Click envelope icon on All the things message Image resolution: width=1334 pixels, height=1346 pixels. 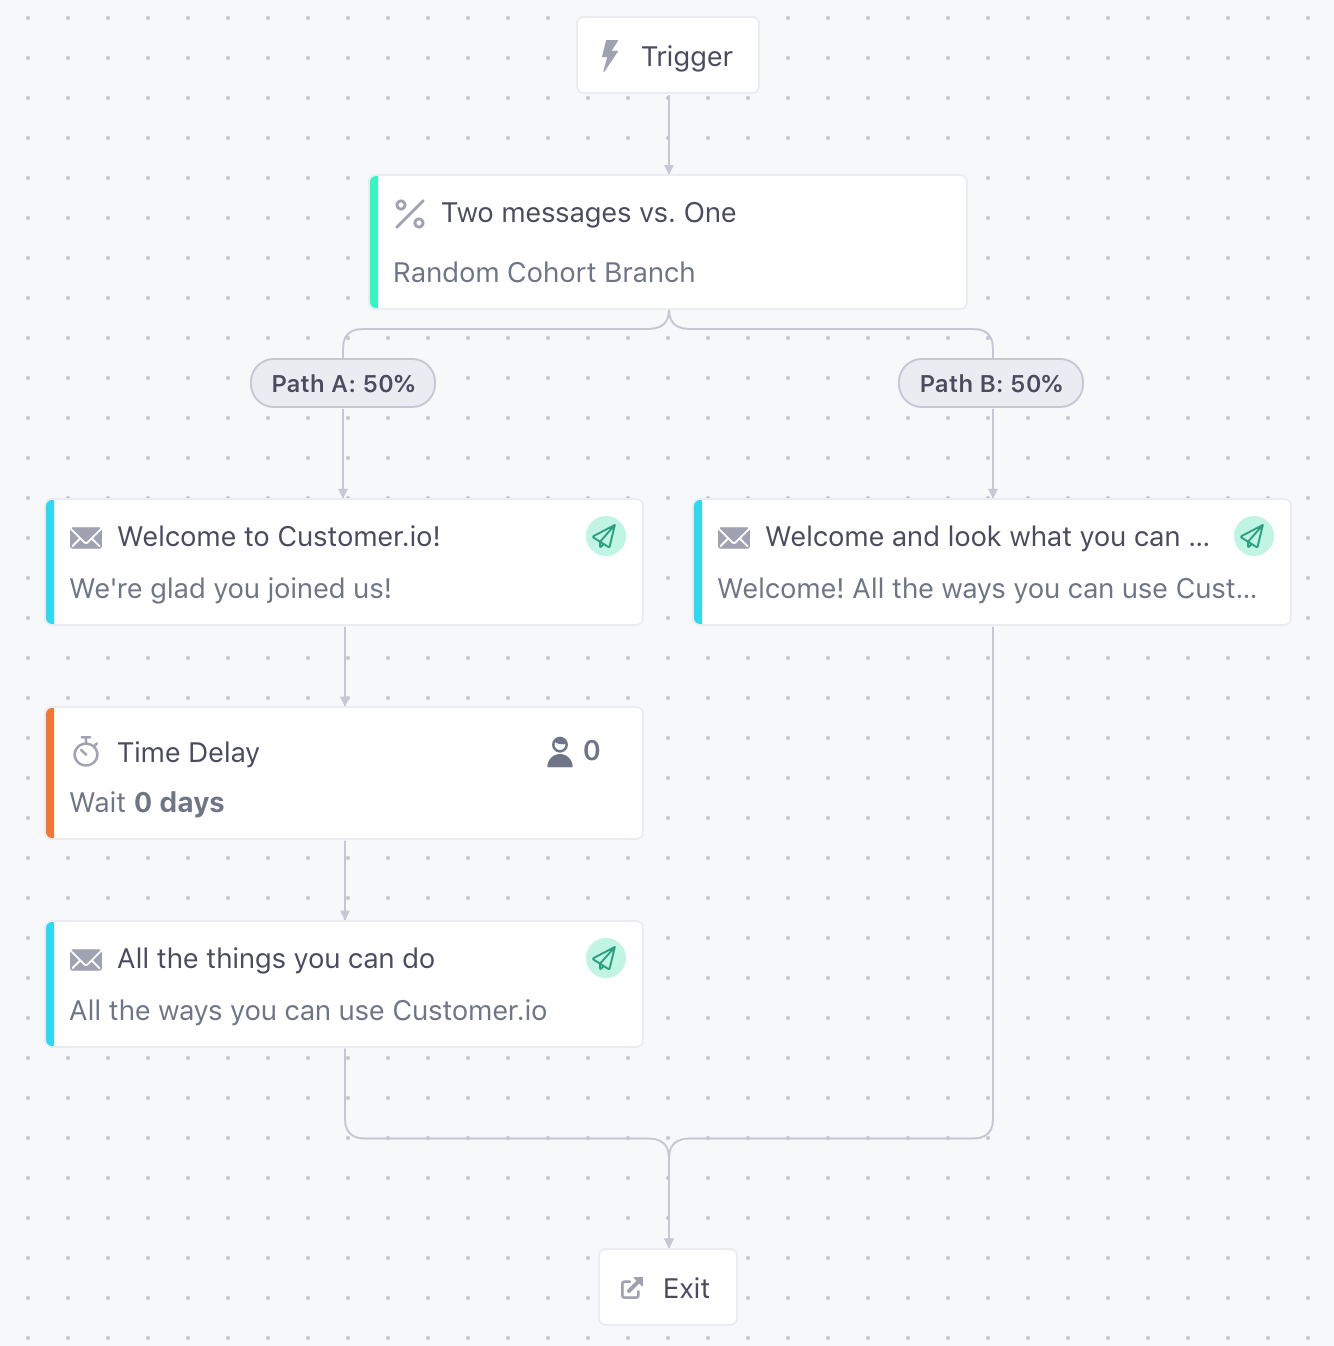(86, 960)
